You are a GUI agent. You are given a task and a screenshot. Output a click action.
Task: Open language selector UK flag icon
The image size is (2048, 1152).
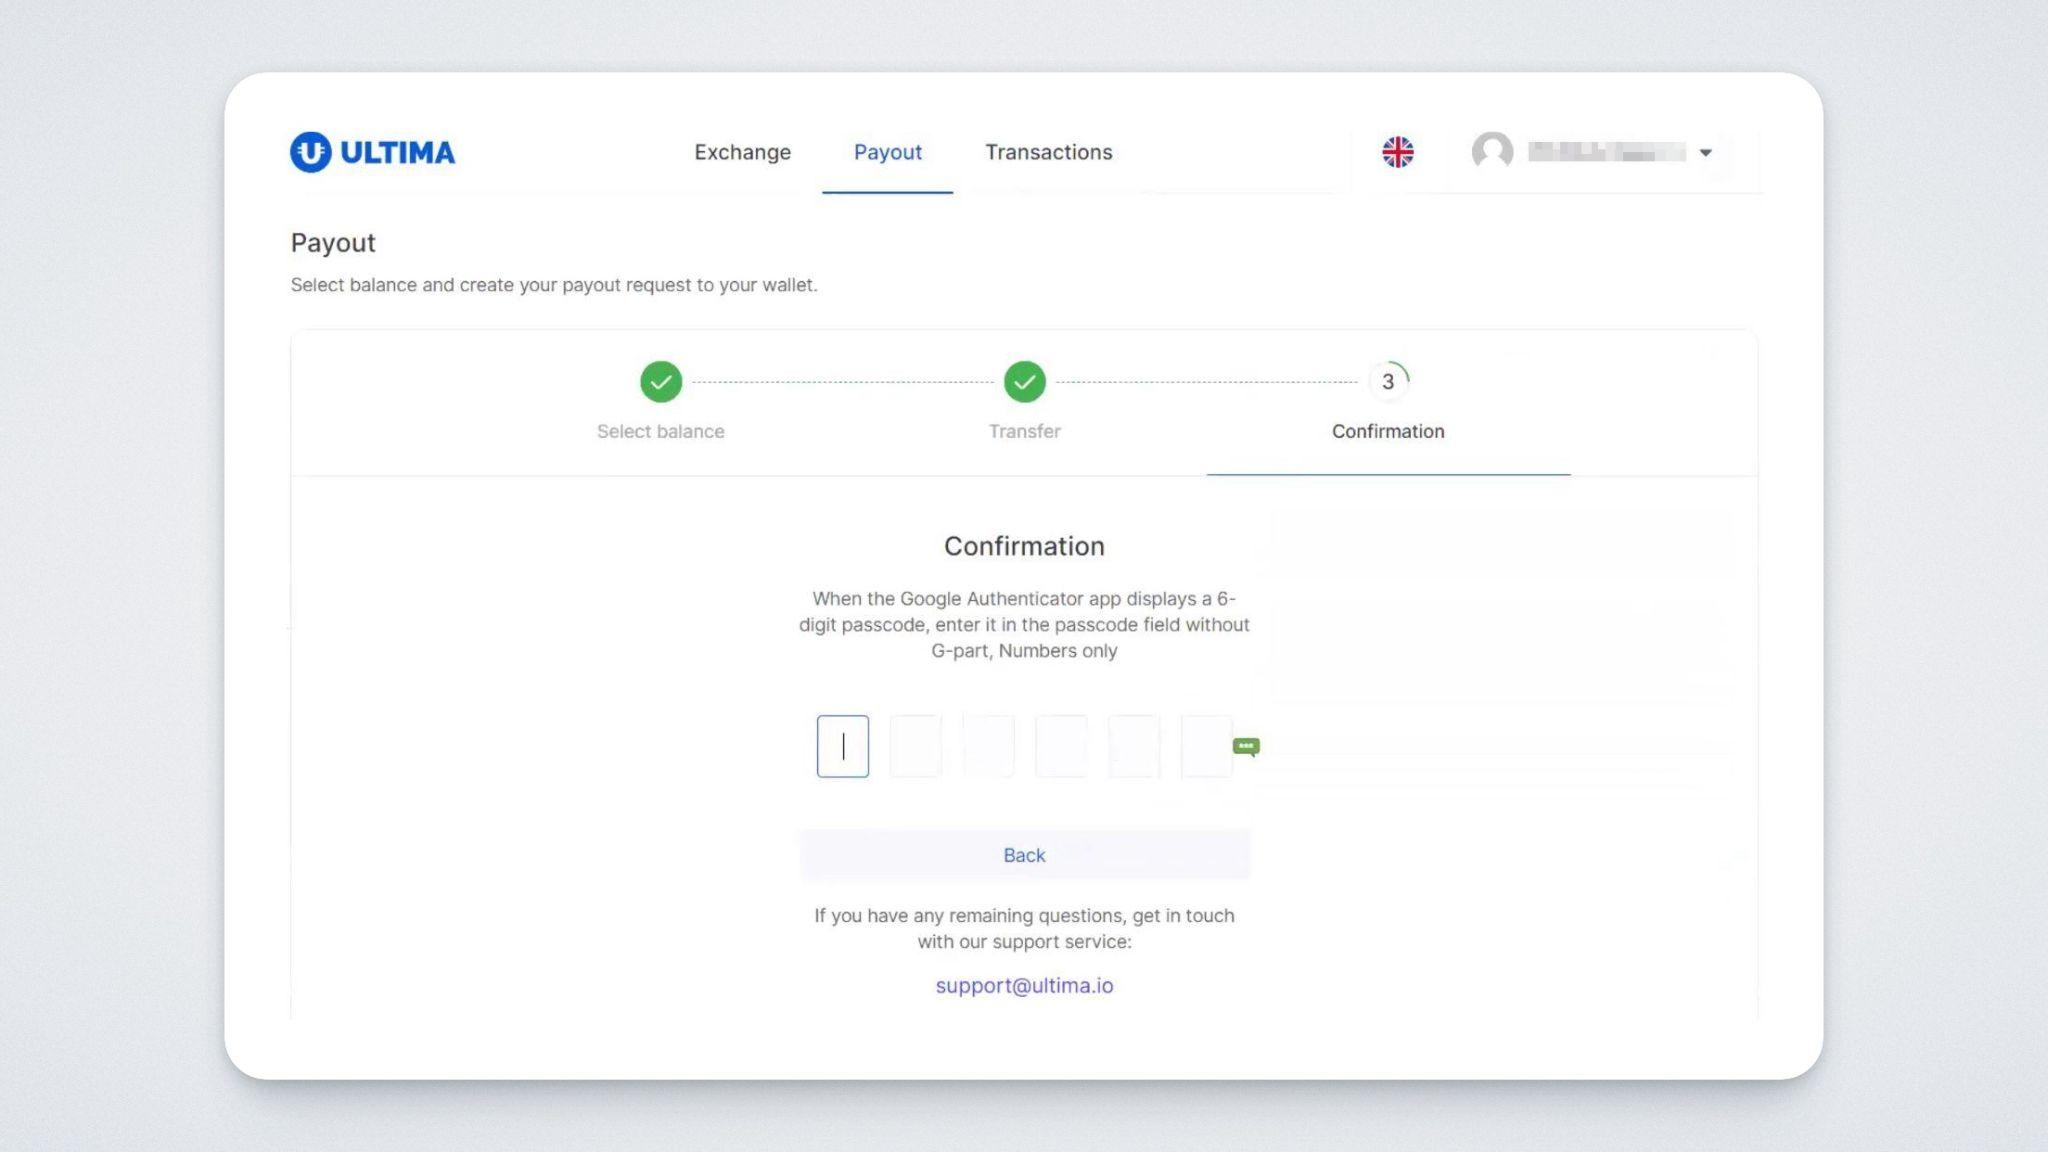[1397, 152]
